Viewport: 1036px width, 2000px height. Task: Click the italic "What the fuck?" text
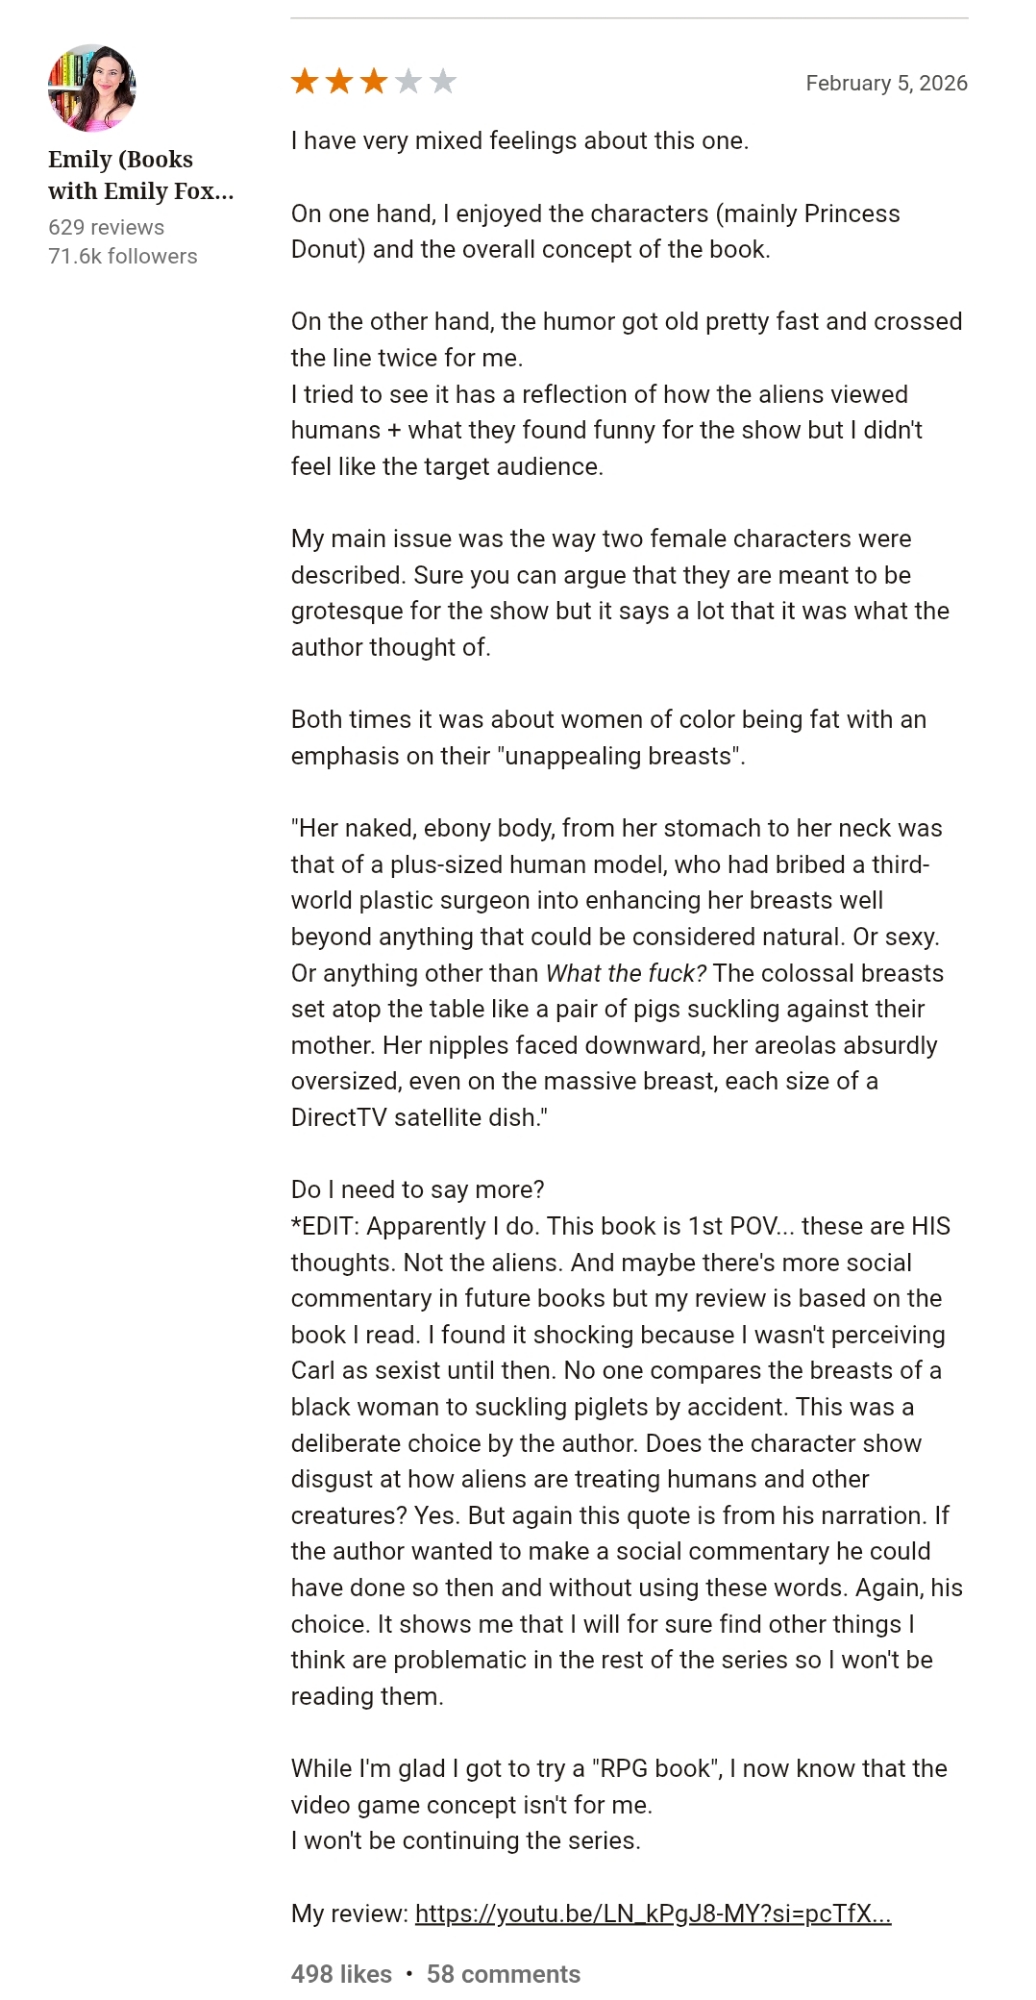(x=625, y=973)
